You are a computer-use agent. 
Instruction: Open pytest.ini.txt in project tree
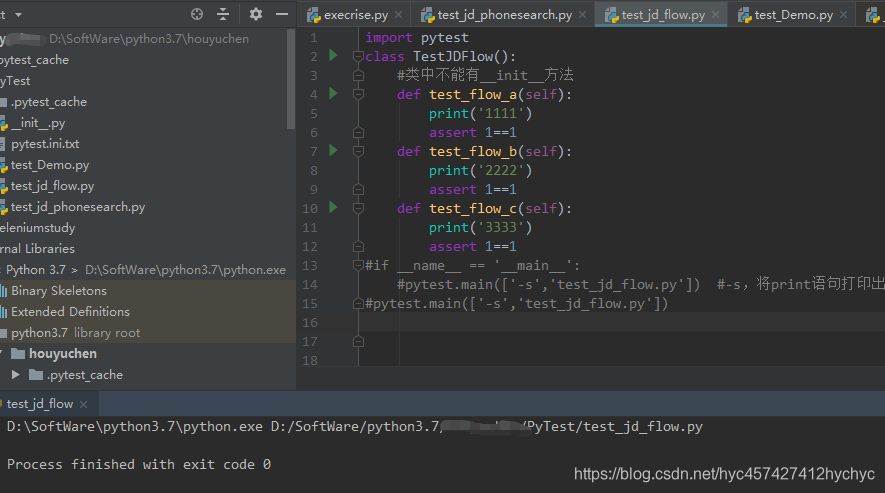(45, 144)
